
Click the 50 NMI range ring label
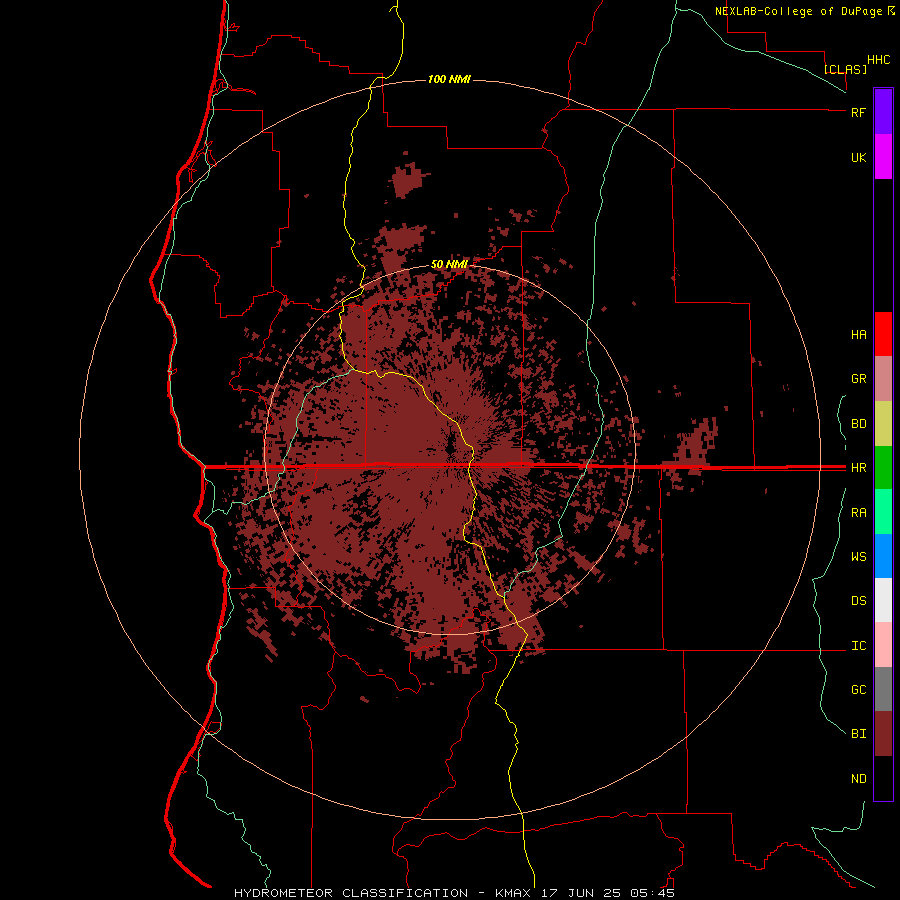[x=449, y=264]
